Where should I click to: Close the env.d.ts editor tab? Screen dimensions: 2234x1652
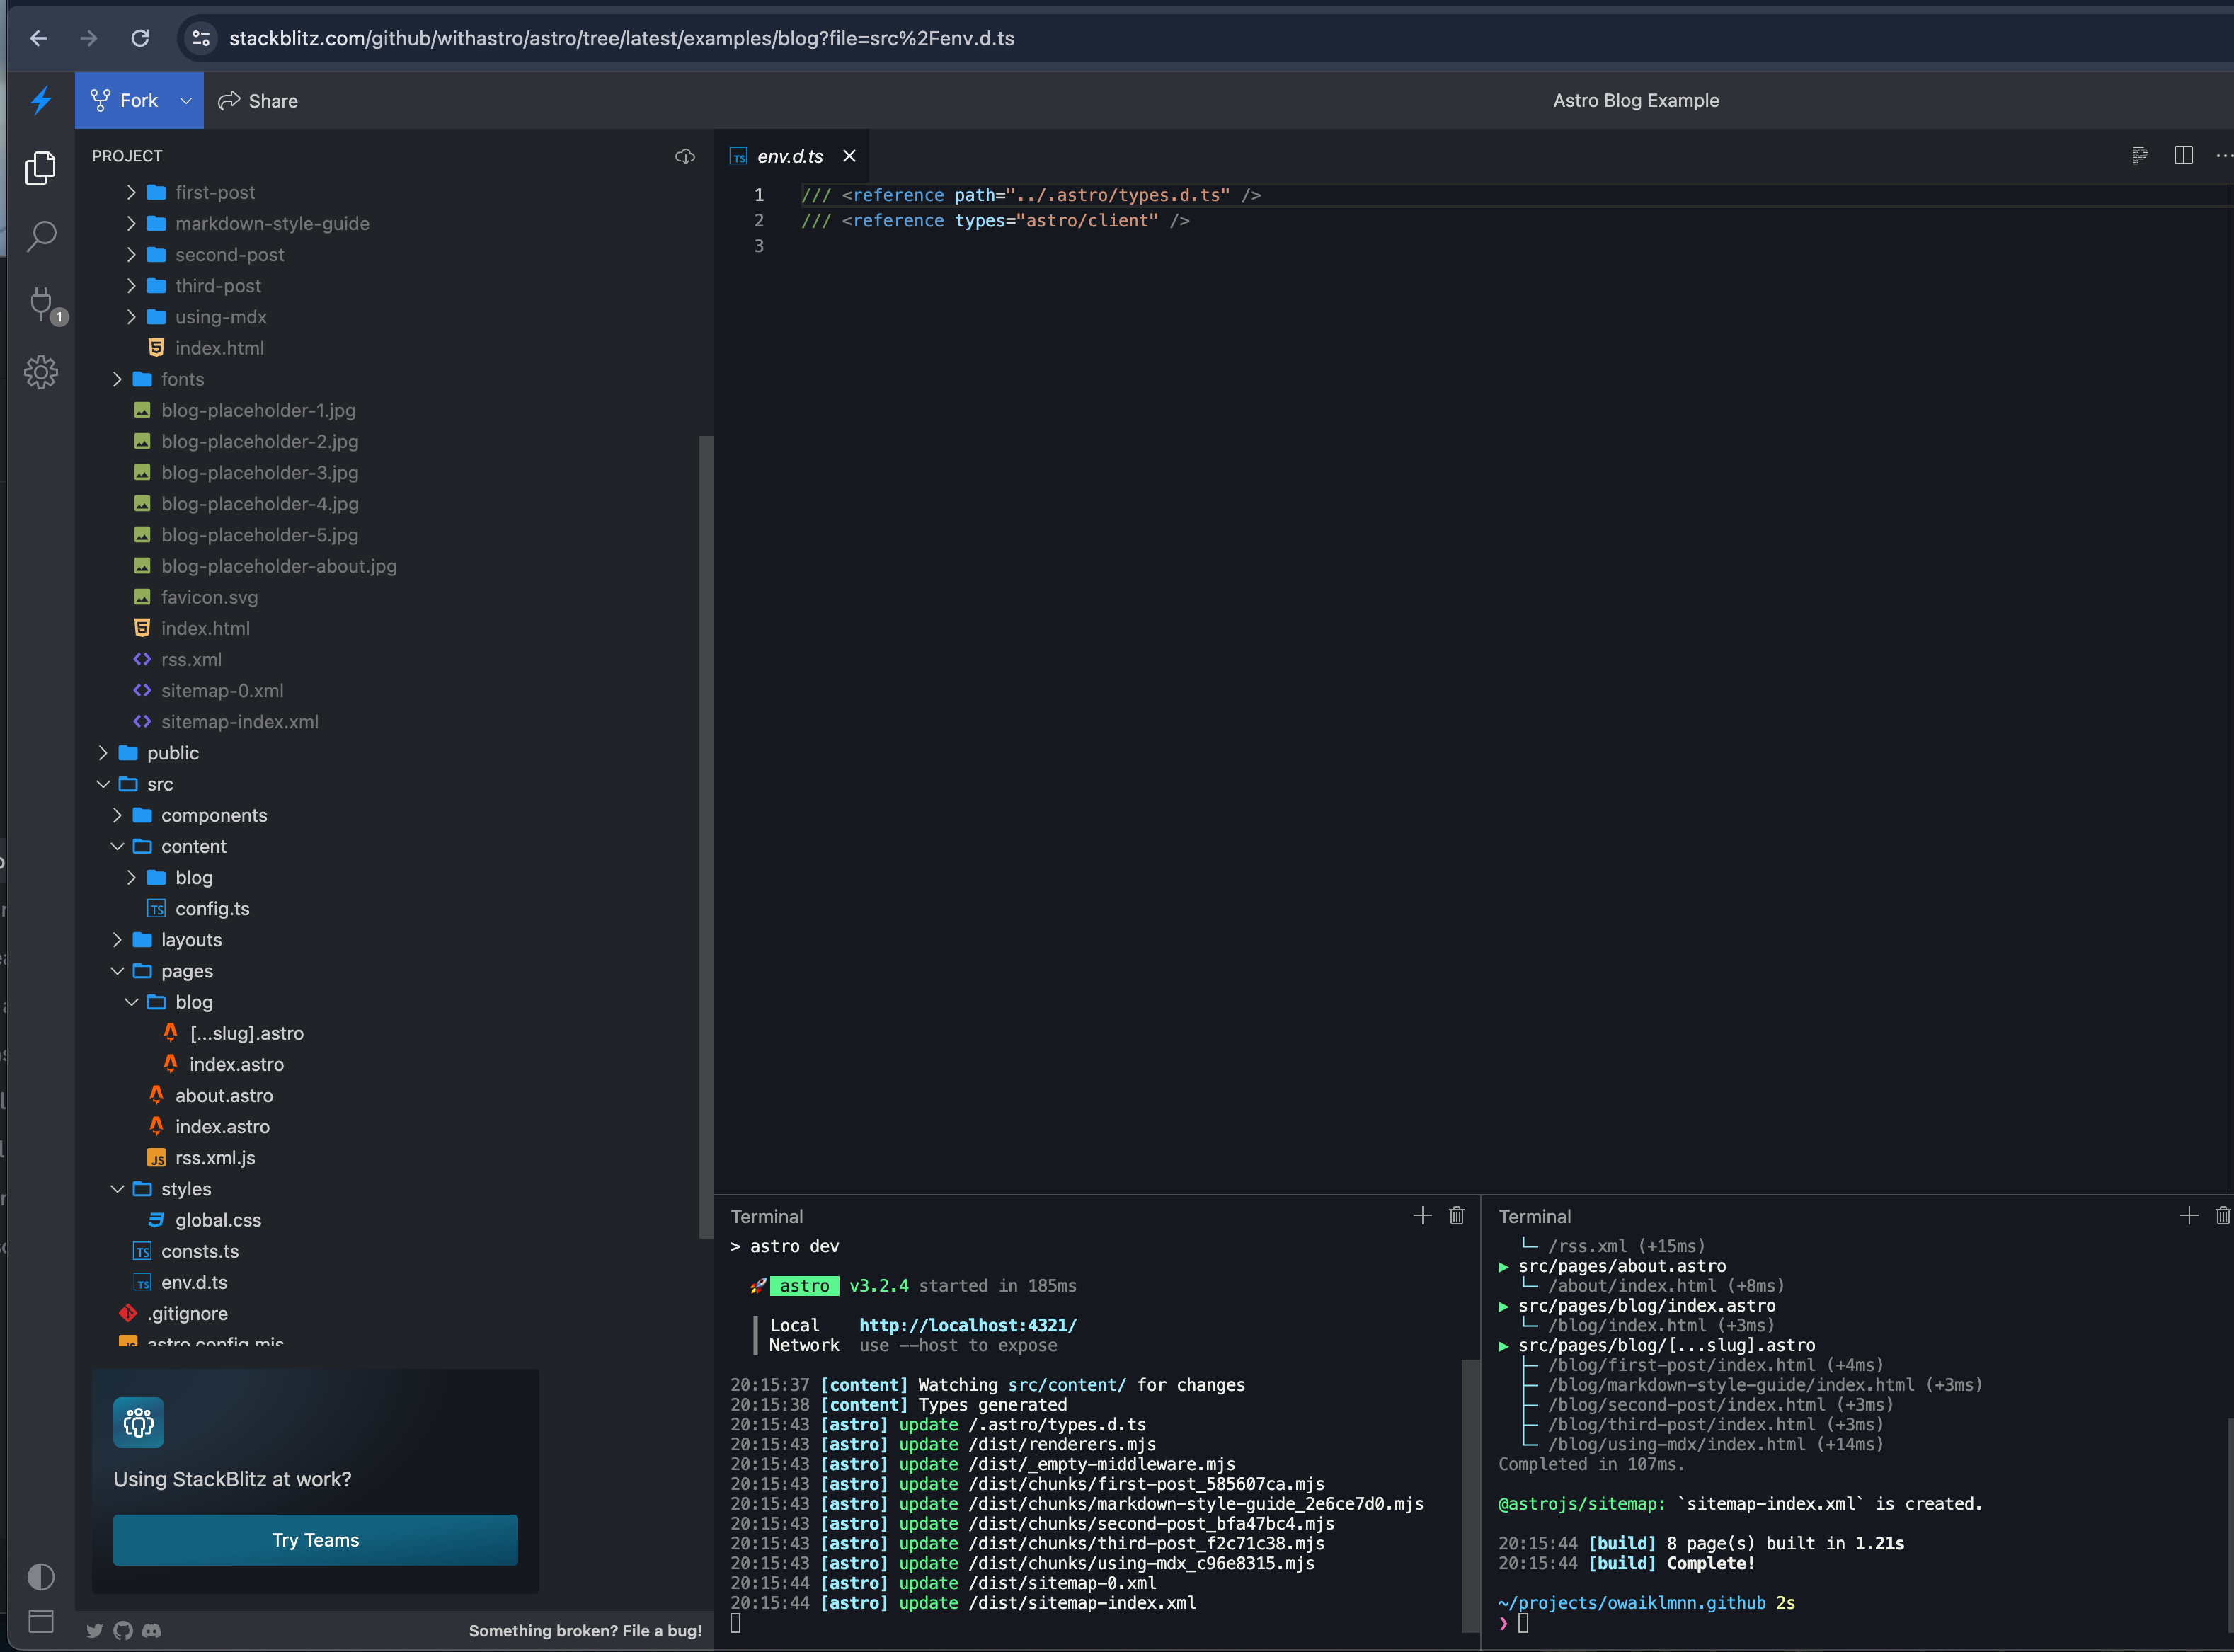click(849, 156)
